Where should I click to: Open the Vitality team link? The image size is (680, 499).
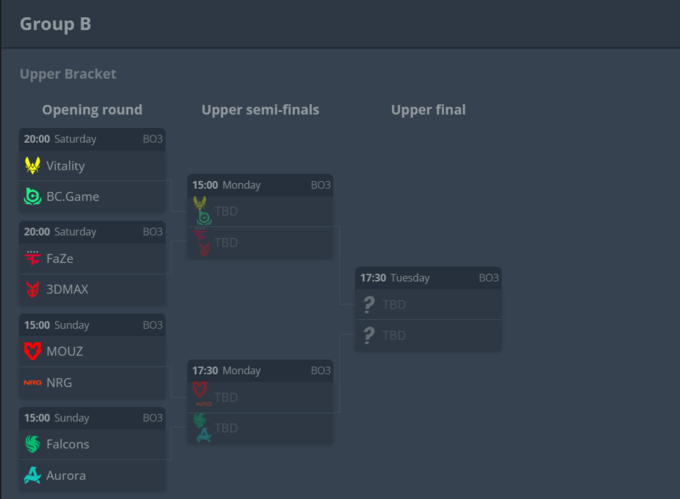(66, 166)
